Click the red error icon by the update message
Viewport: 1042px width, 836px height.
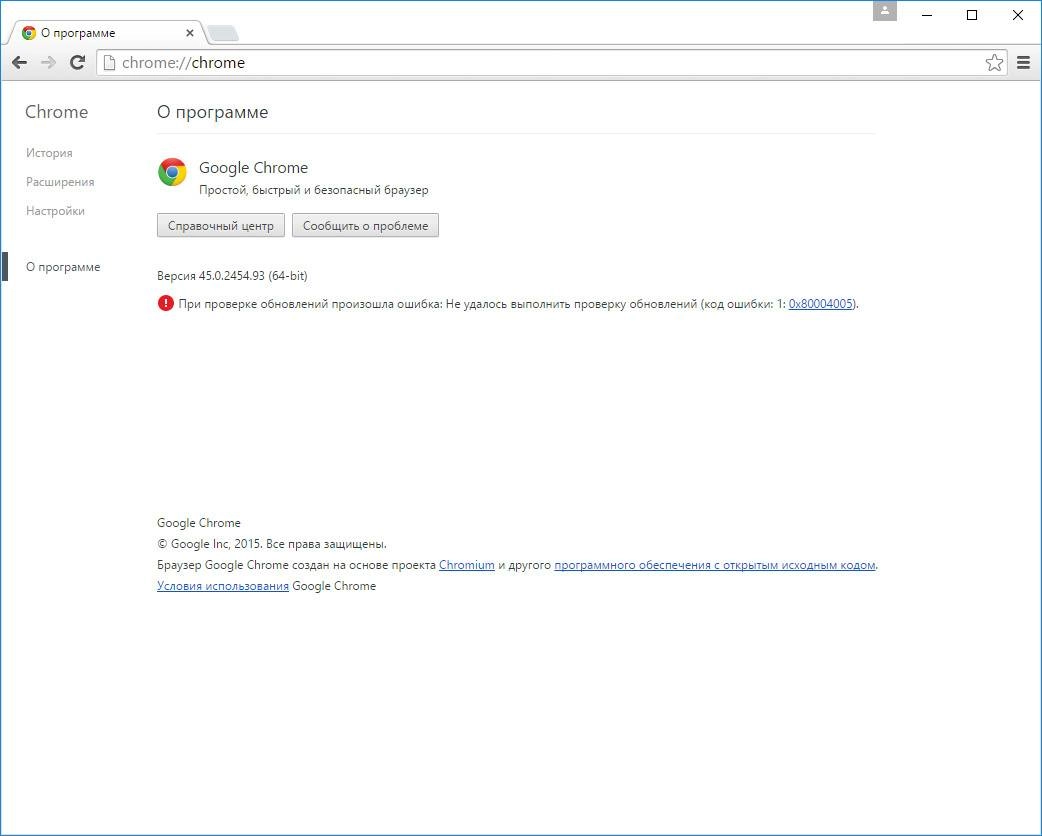coord(165,304)
